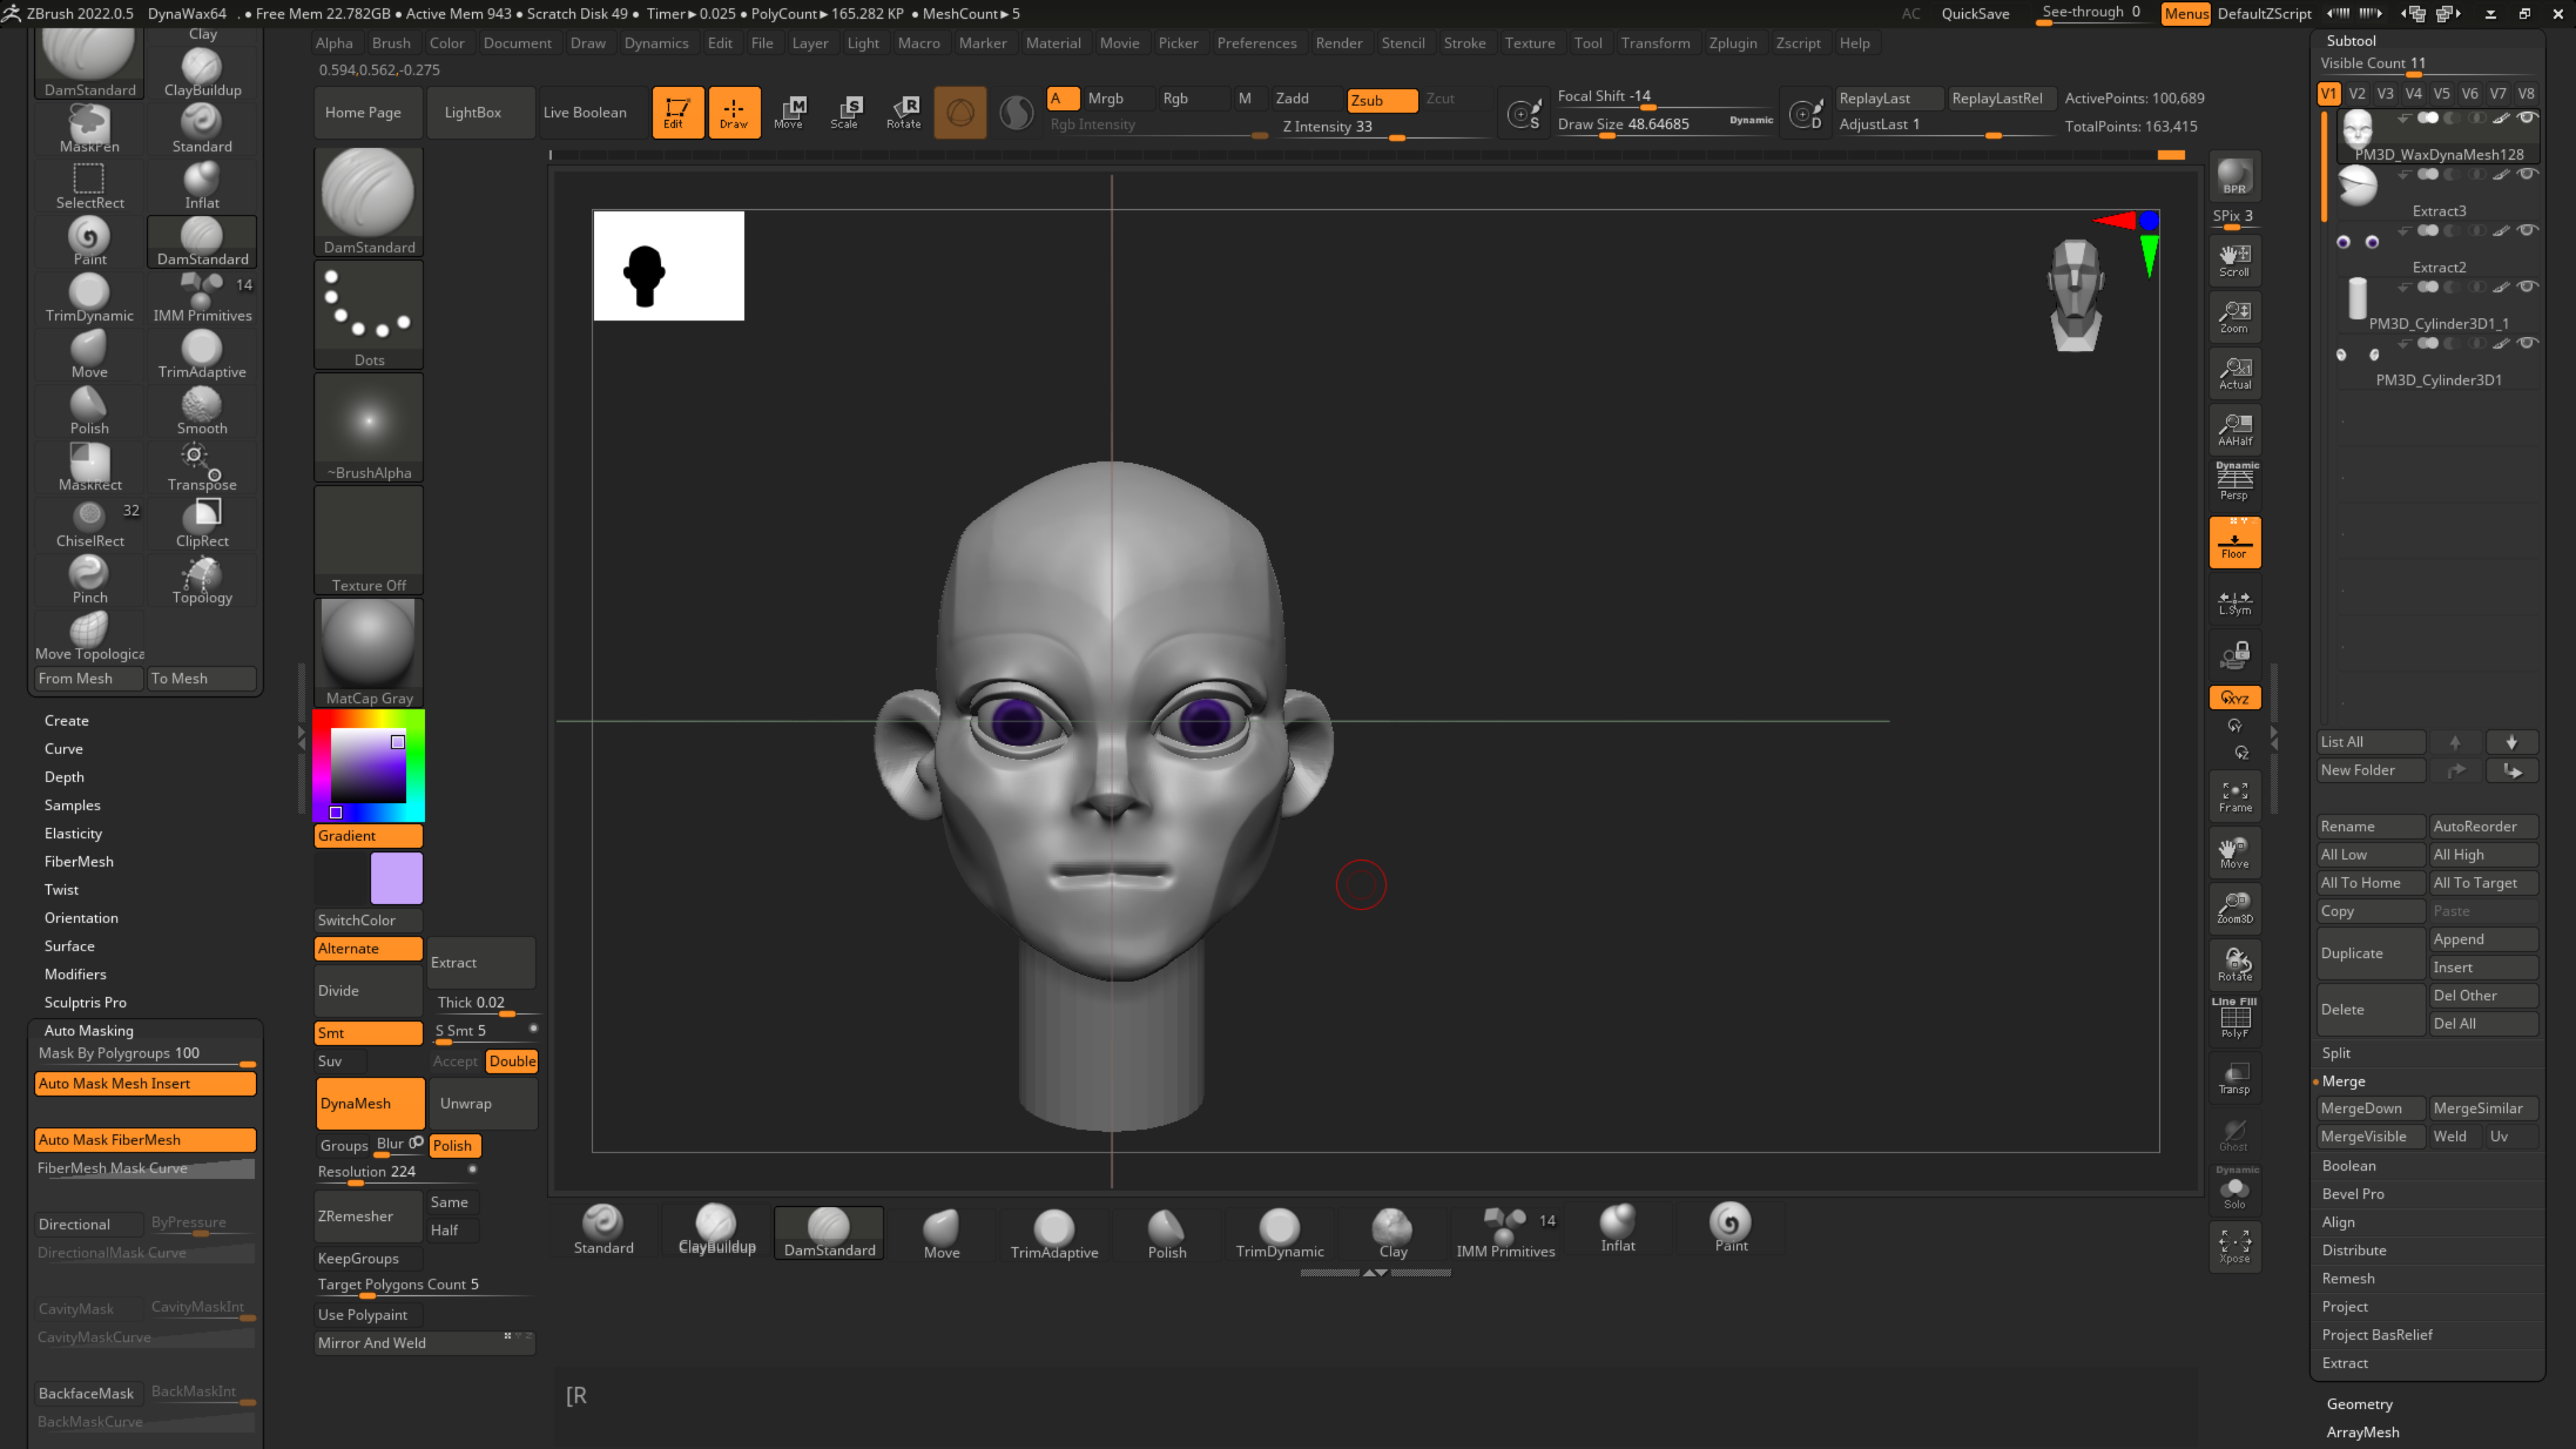Select the ClayBuildup brush in left palette

[202, 72]
